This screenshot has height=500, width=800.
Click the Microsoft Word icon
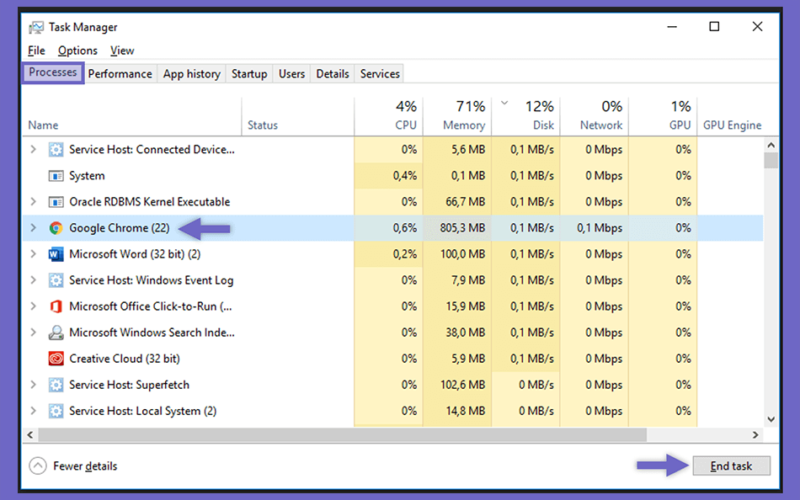(56, 254)
